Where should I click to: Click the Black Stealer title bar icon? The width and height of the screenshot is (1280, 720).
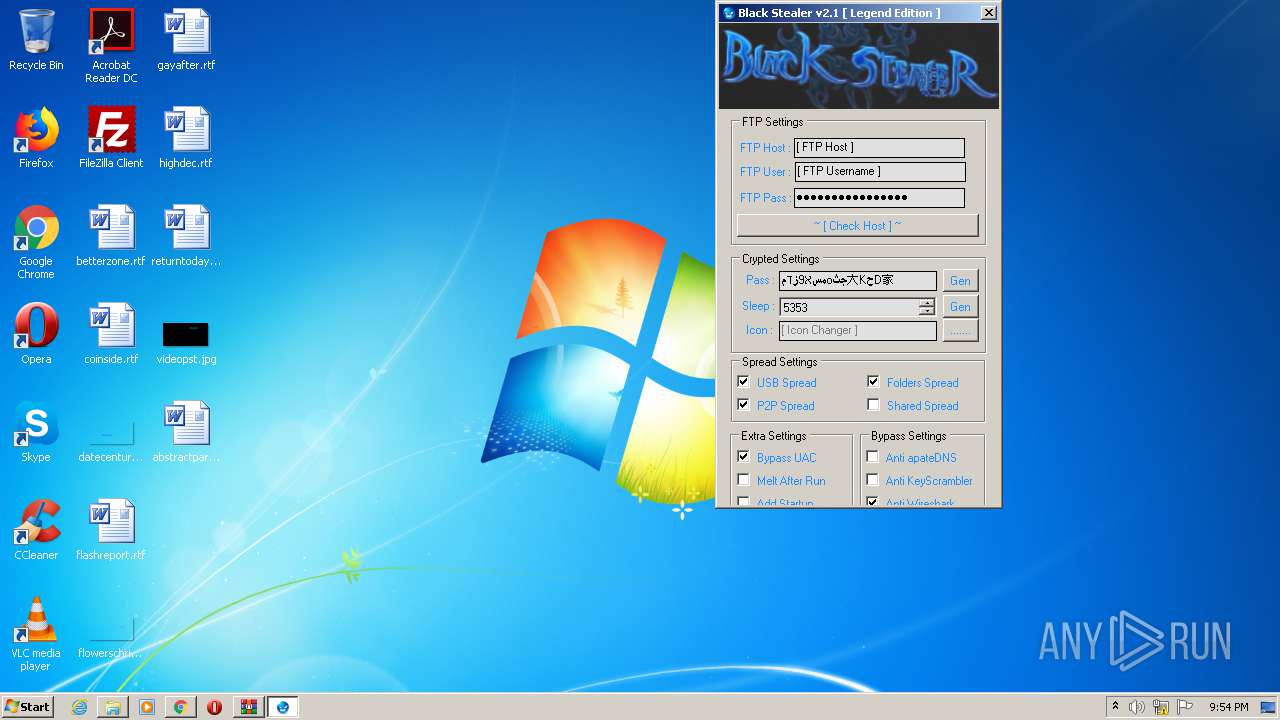(x=728, y=13)
